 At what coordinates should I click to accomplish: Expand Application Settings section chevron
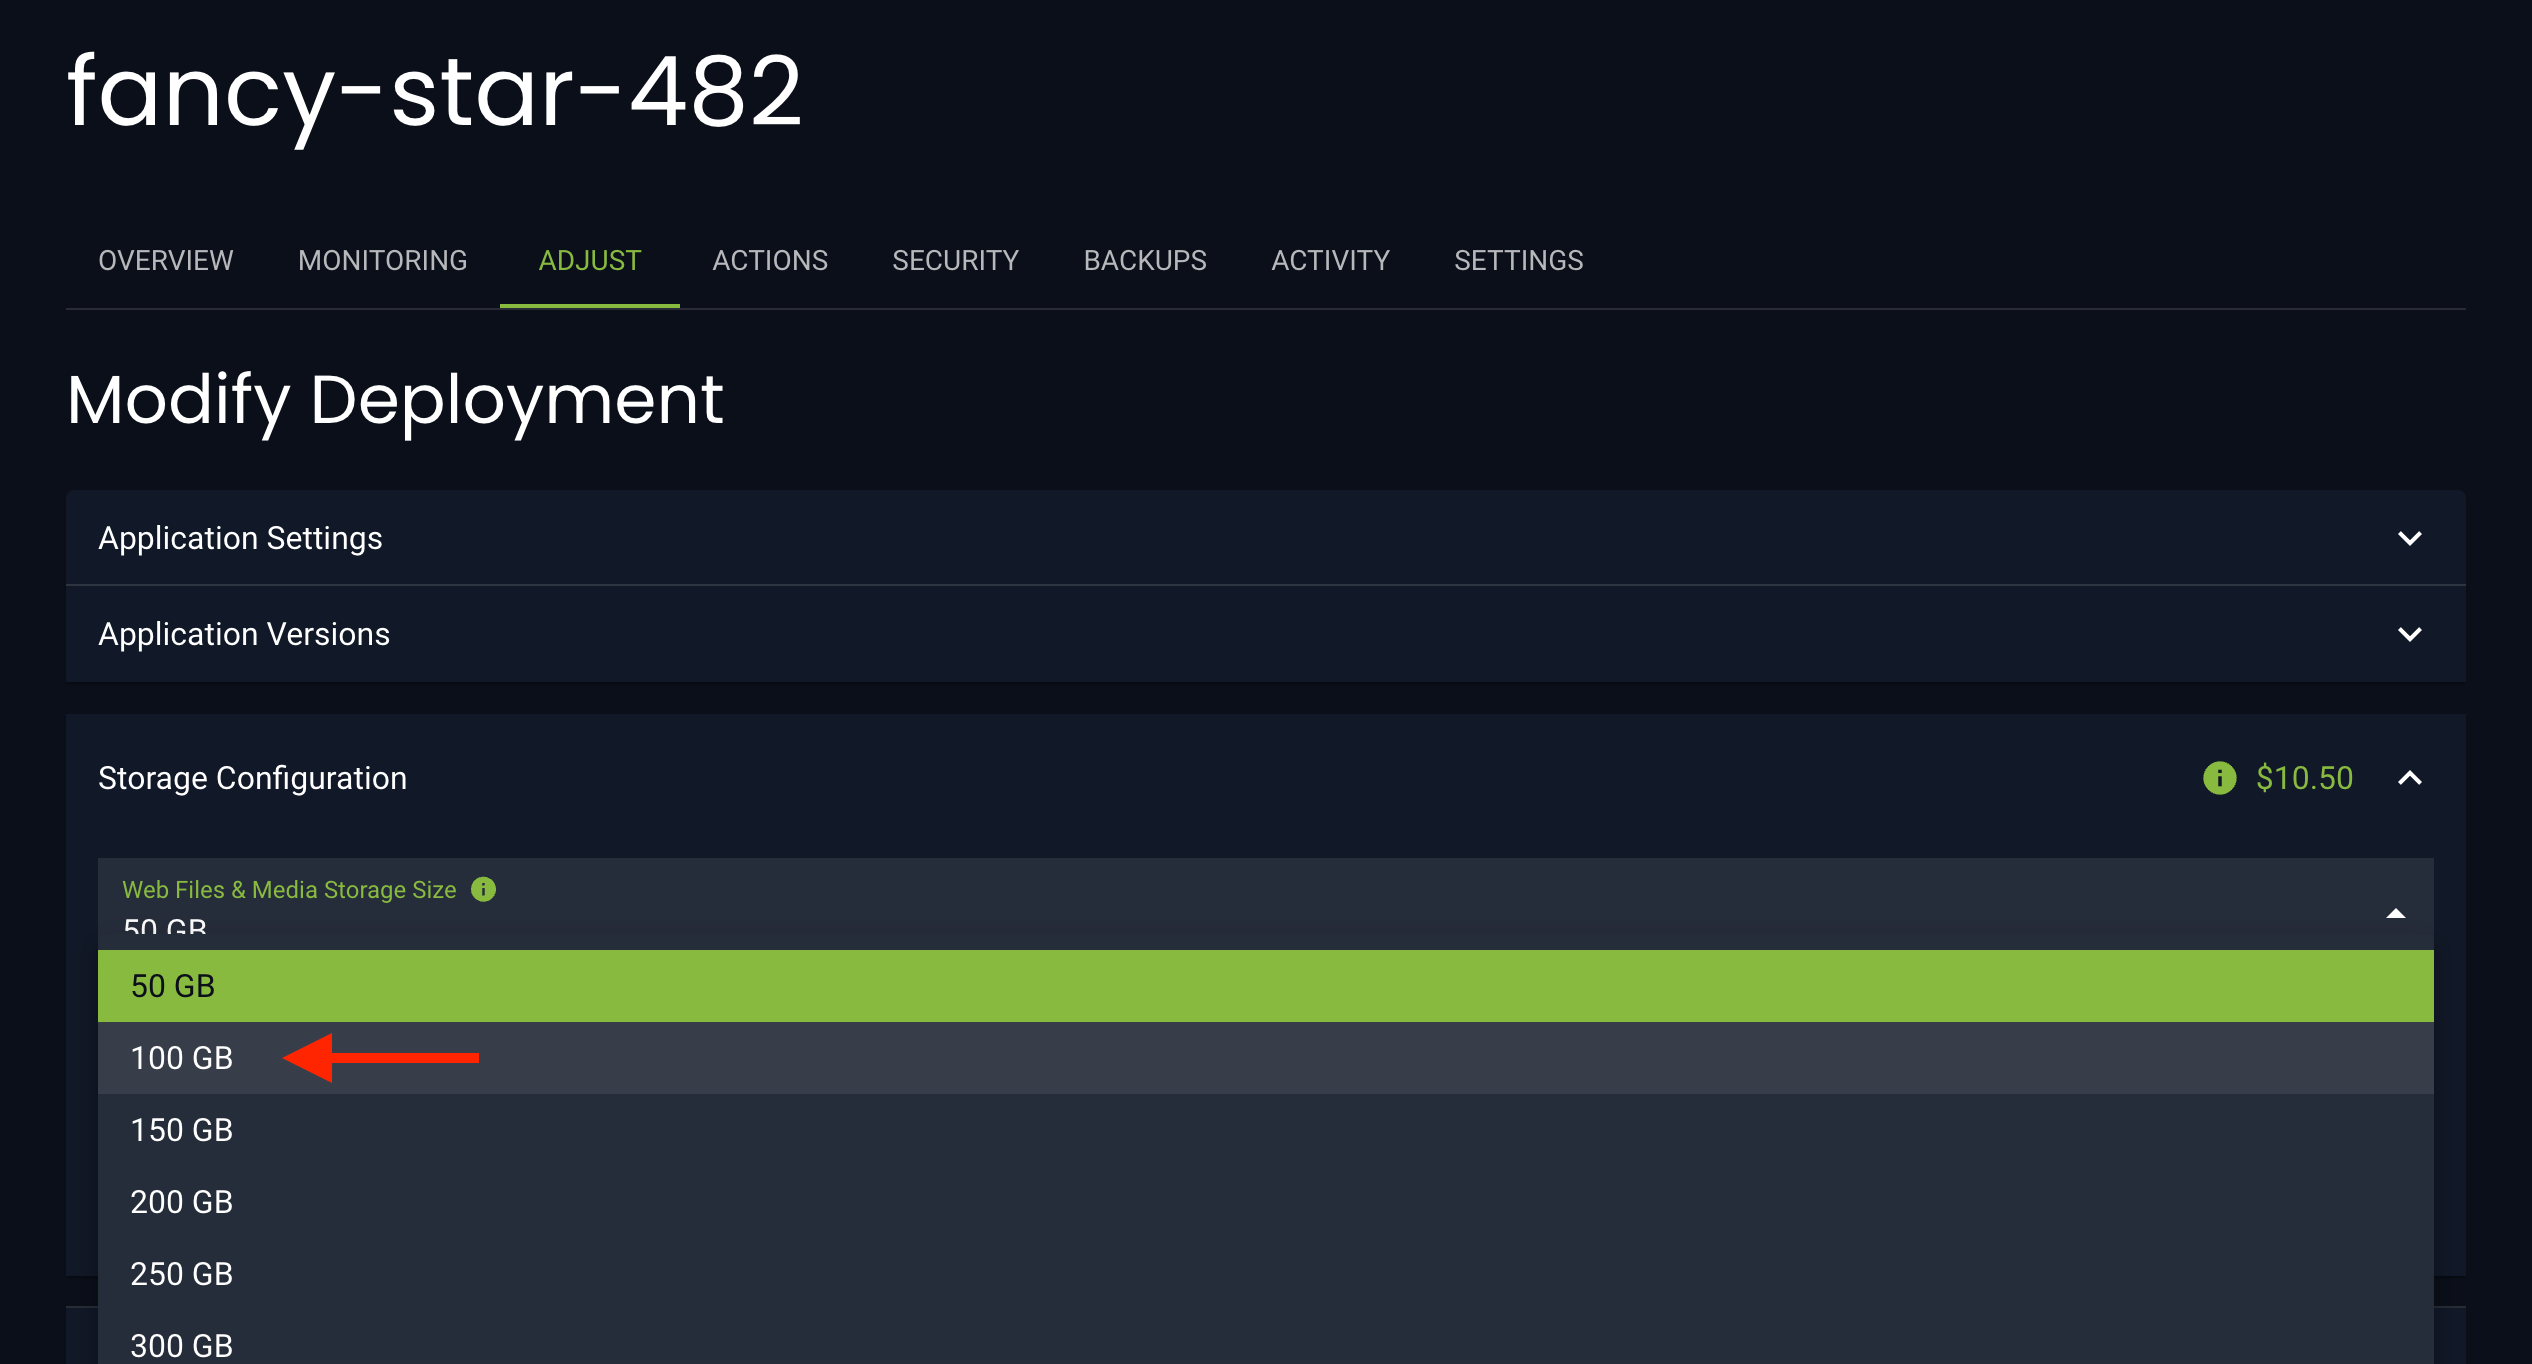(2410, 538)
